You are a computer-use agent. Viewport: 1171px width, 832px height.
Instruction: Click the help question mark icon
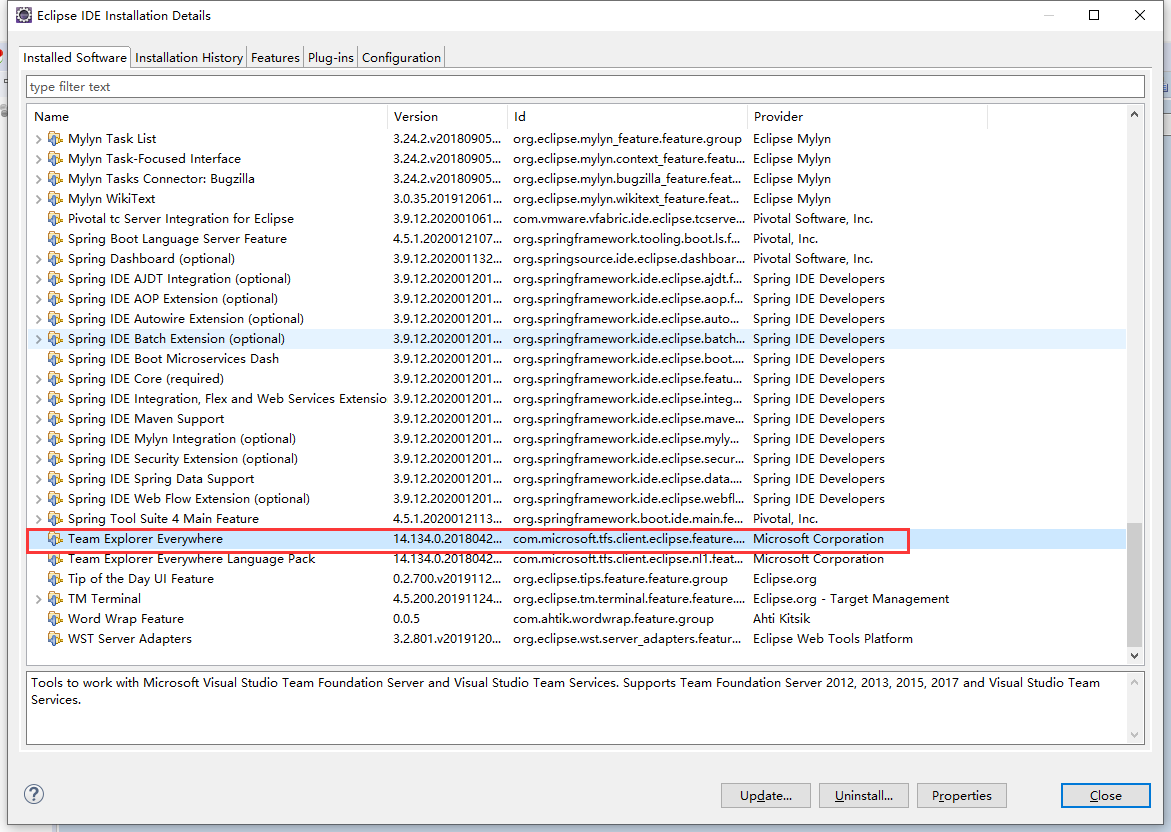tap(33, 793)
